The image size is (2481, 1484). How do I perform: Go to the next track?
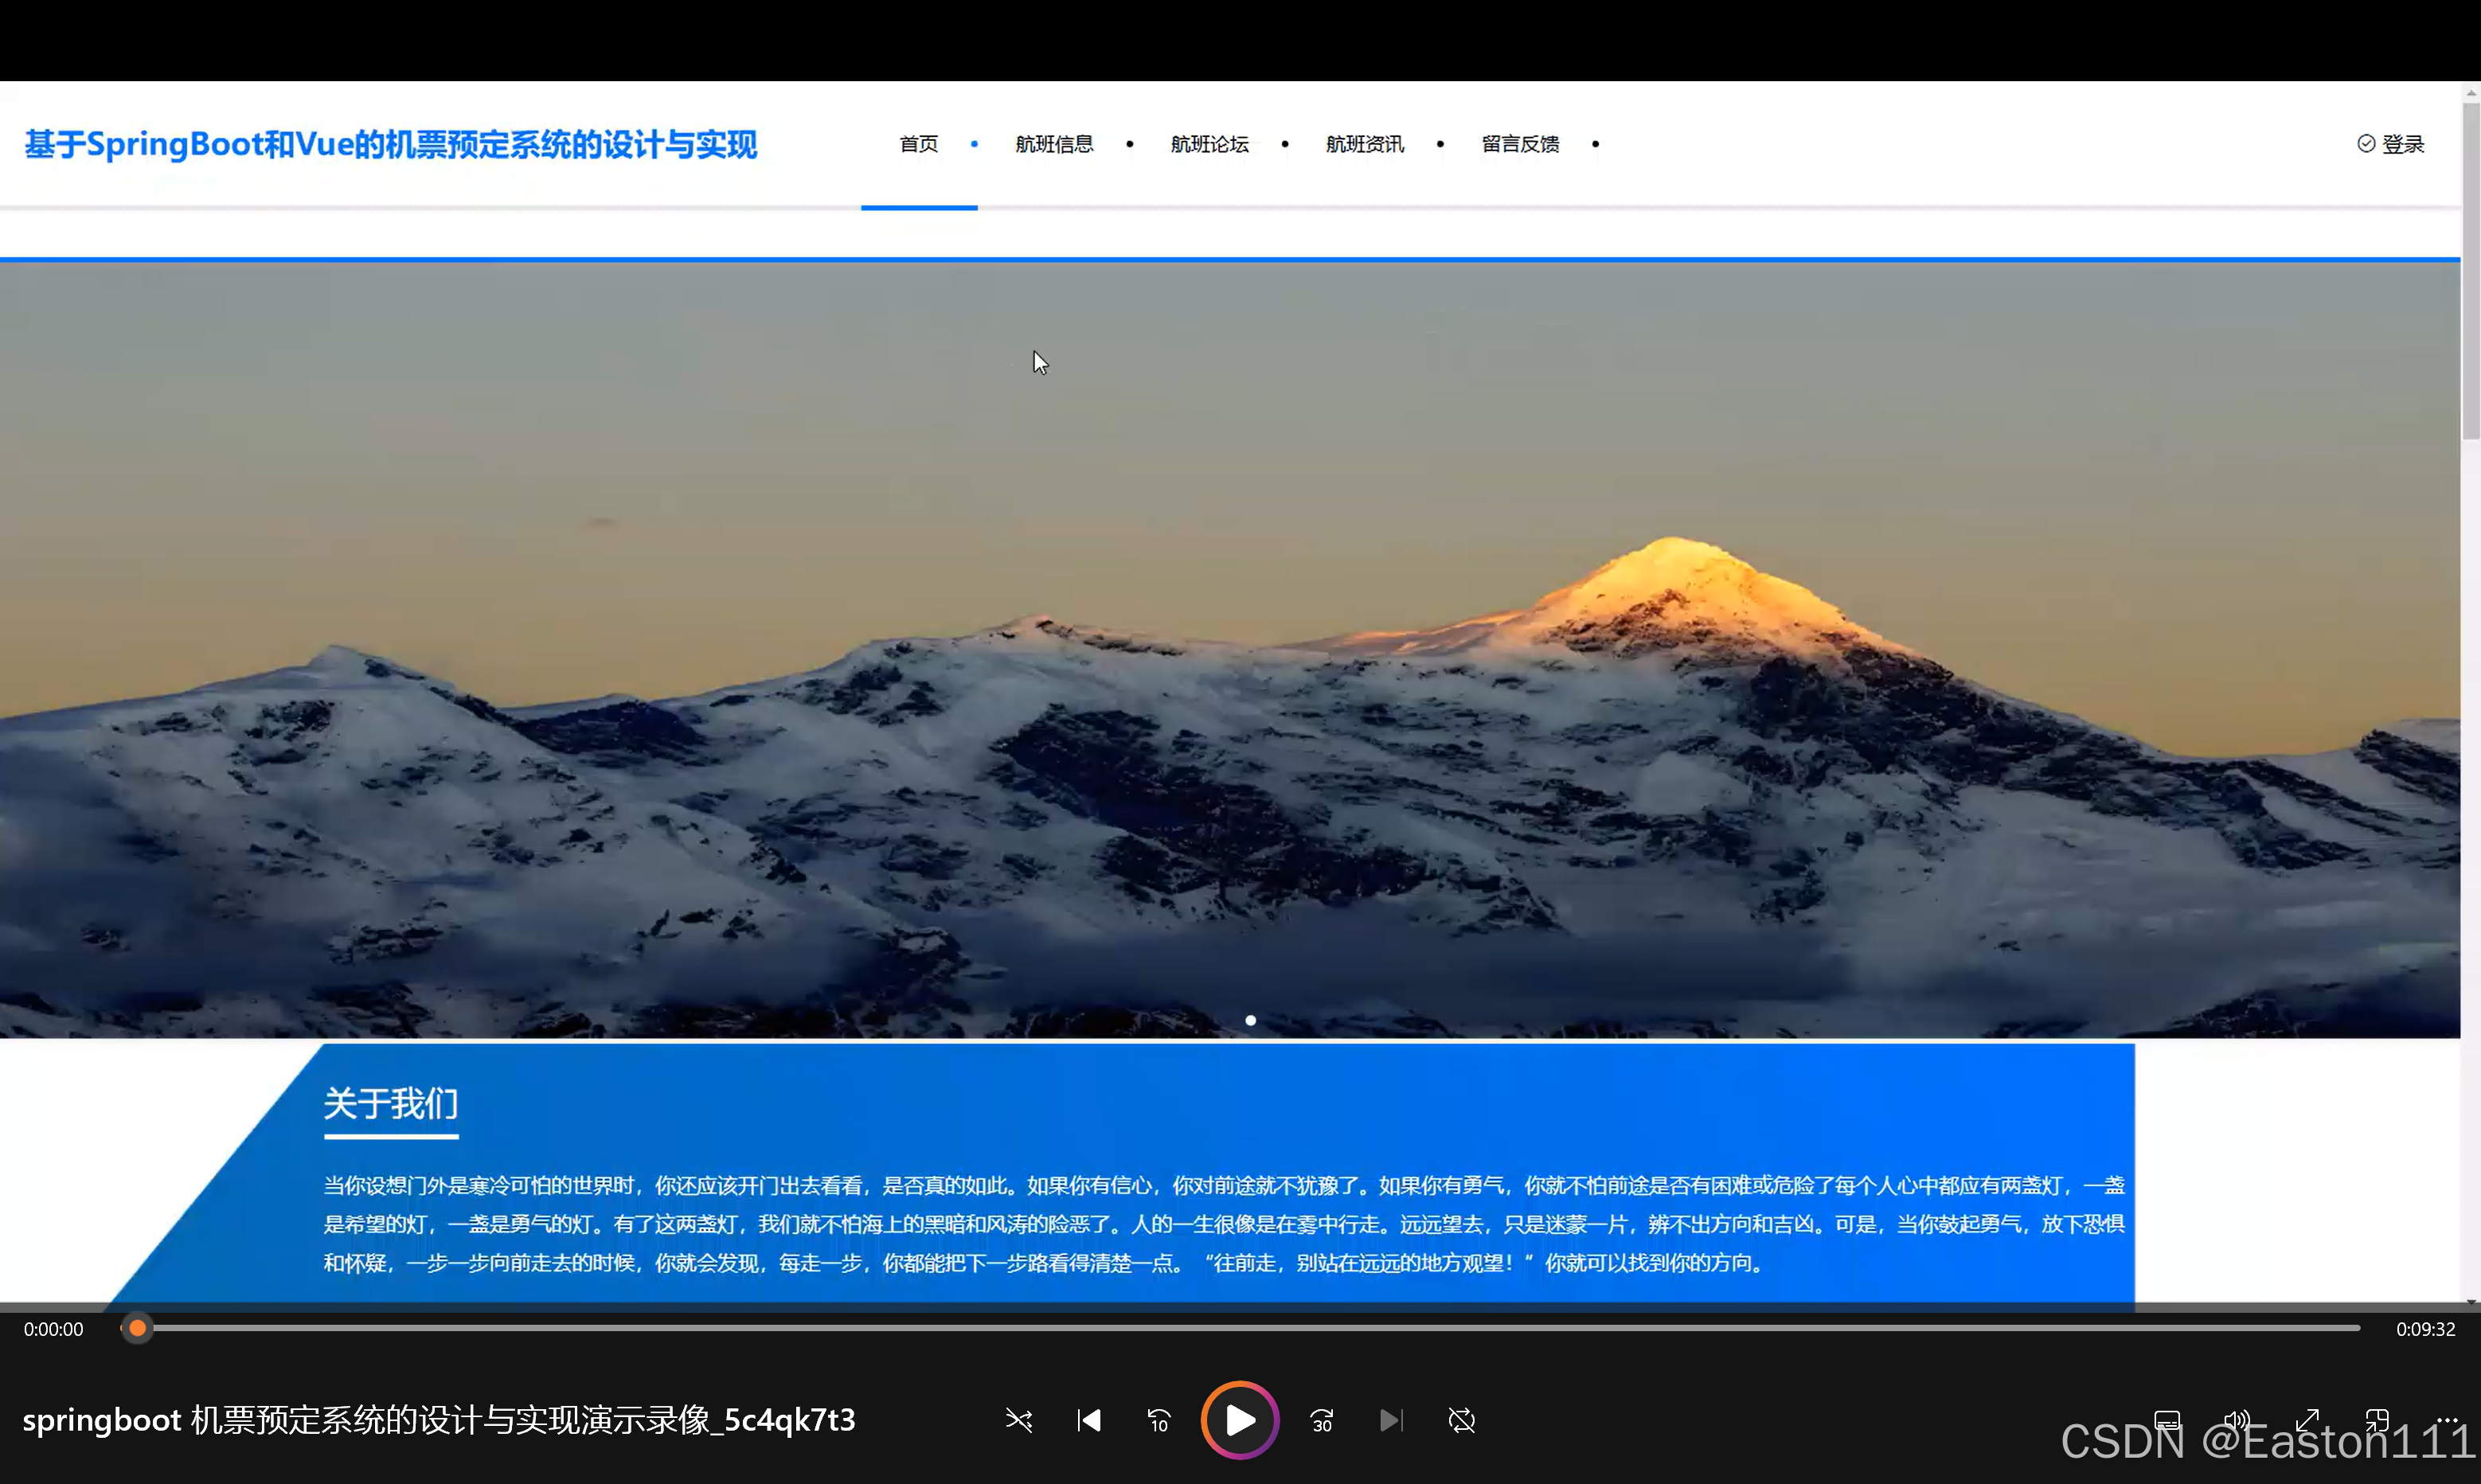1391,1420
